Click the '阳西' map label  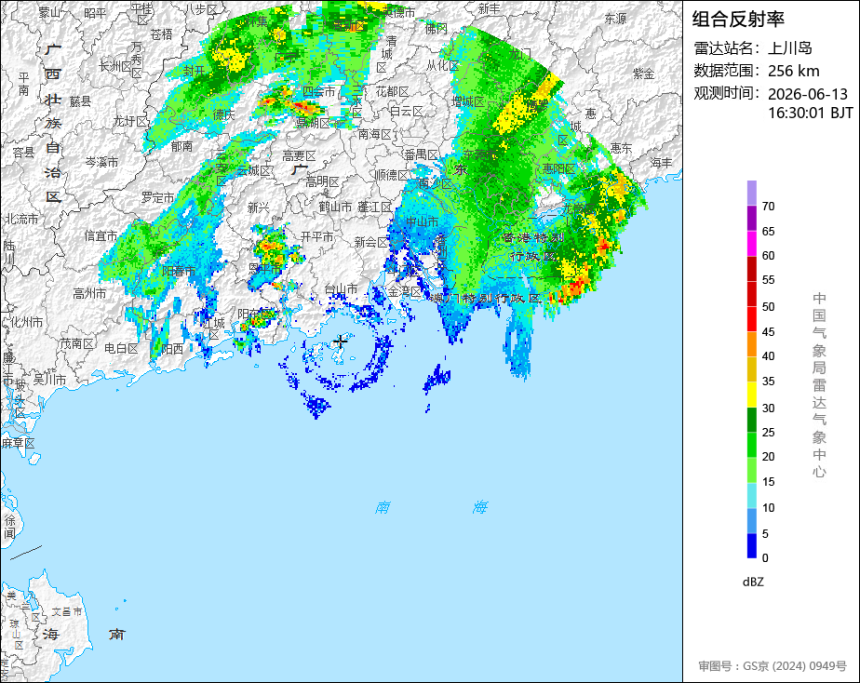(x=172, y=348)
